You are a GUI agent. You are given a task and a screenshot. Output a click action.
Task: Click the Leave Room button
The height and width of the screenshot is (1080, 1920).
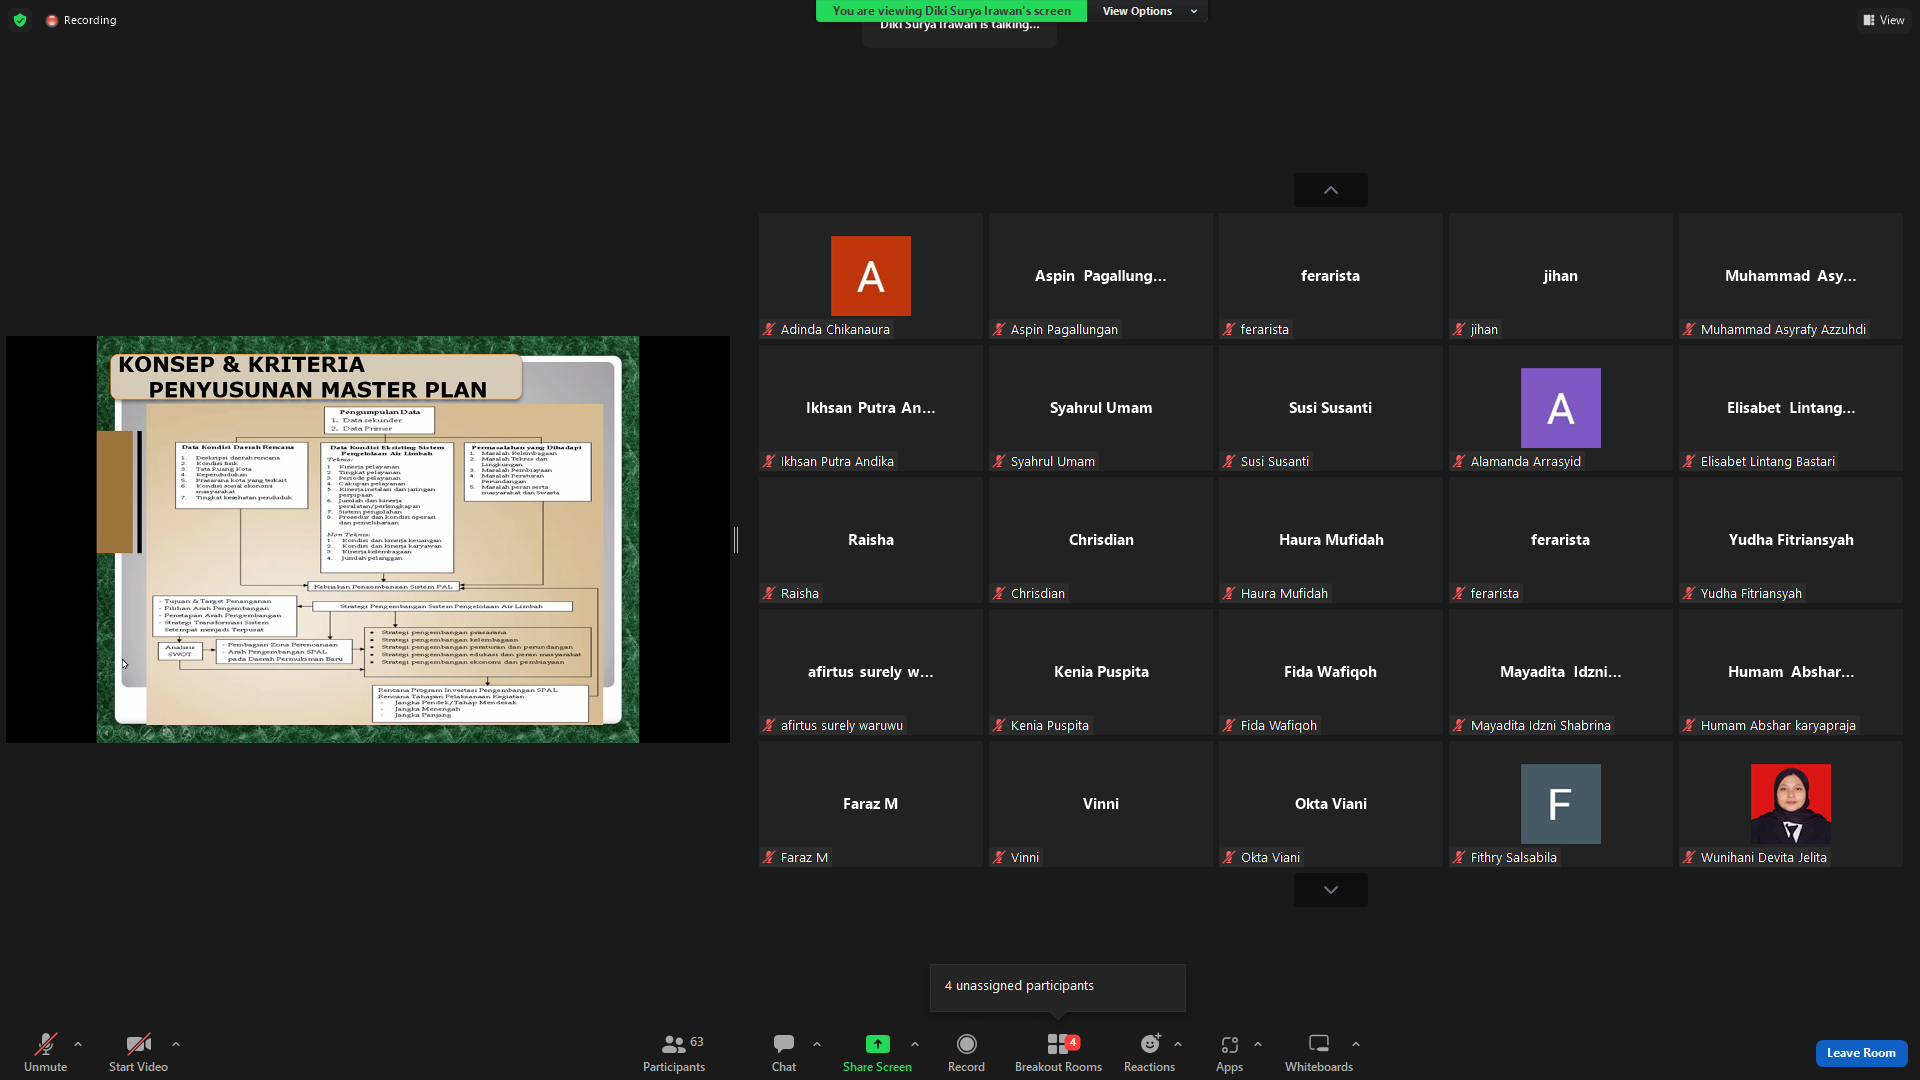point(1861,1053)
